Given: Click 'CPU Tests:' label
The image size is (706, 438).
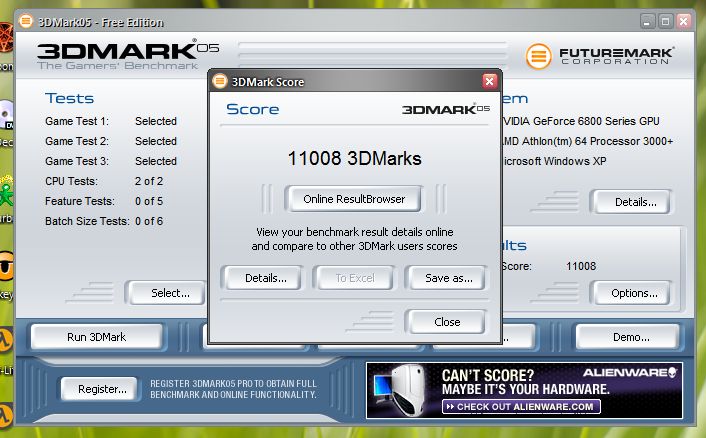Looking at the screenshot, I should pos(71,181).
